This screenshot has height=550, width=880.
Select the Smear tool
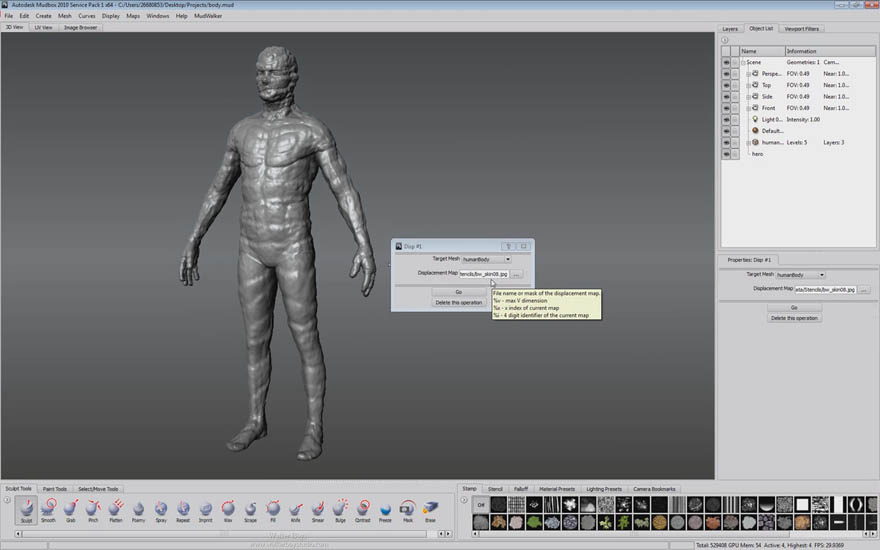click(318, 510)
